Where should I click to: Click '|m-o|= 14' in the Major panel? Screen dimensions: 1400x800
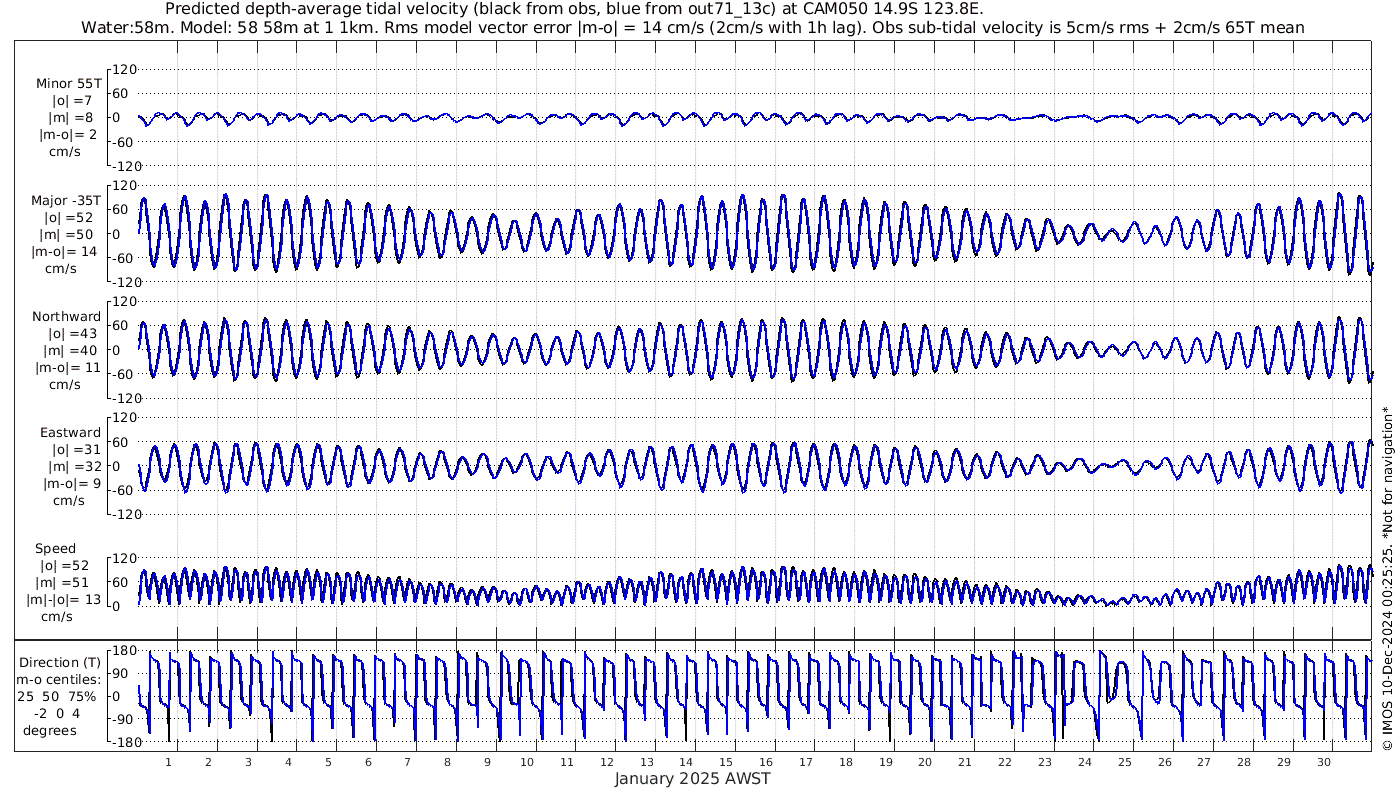tap(66, 251)
